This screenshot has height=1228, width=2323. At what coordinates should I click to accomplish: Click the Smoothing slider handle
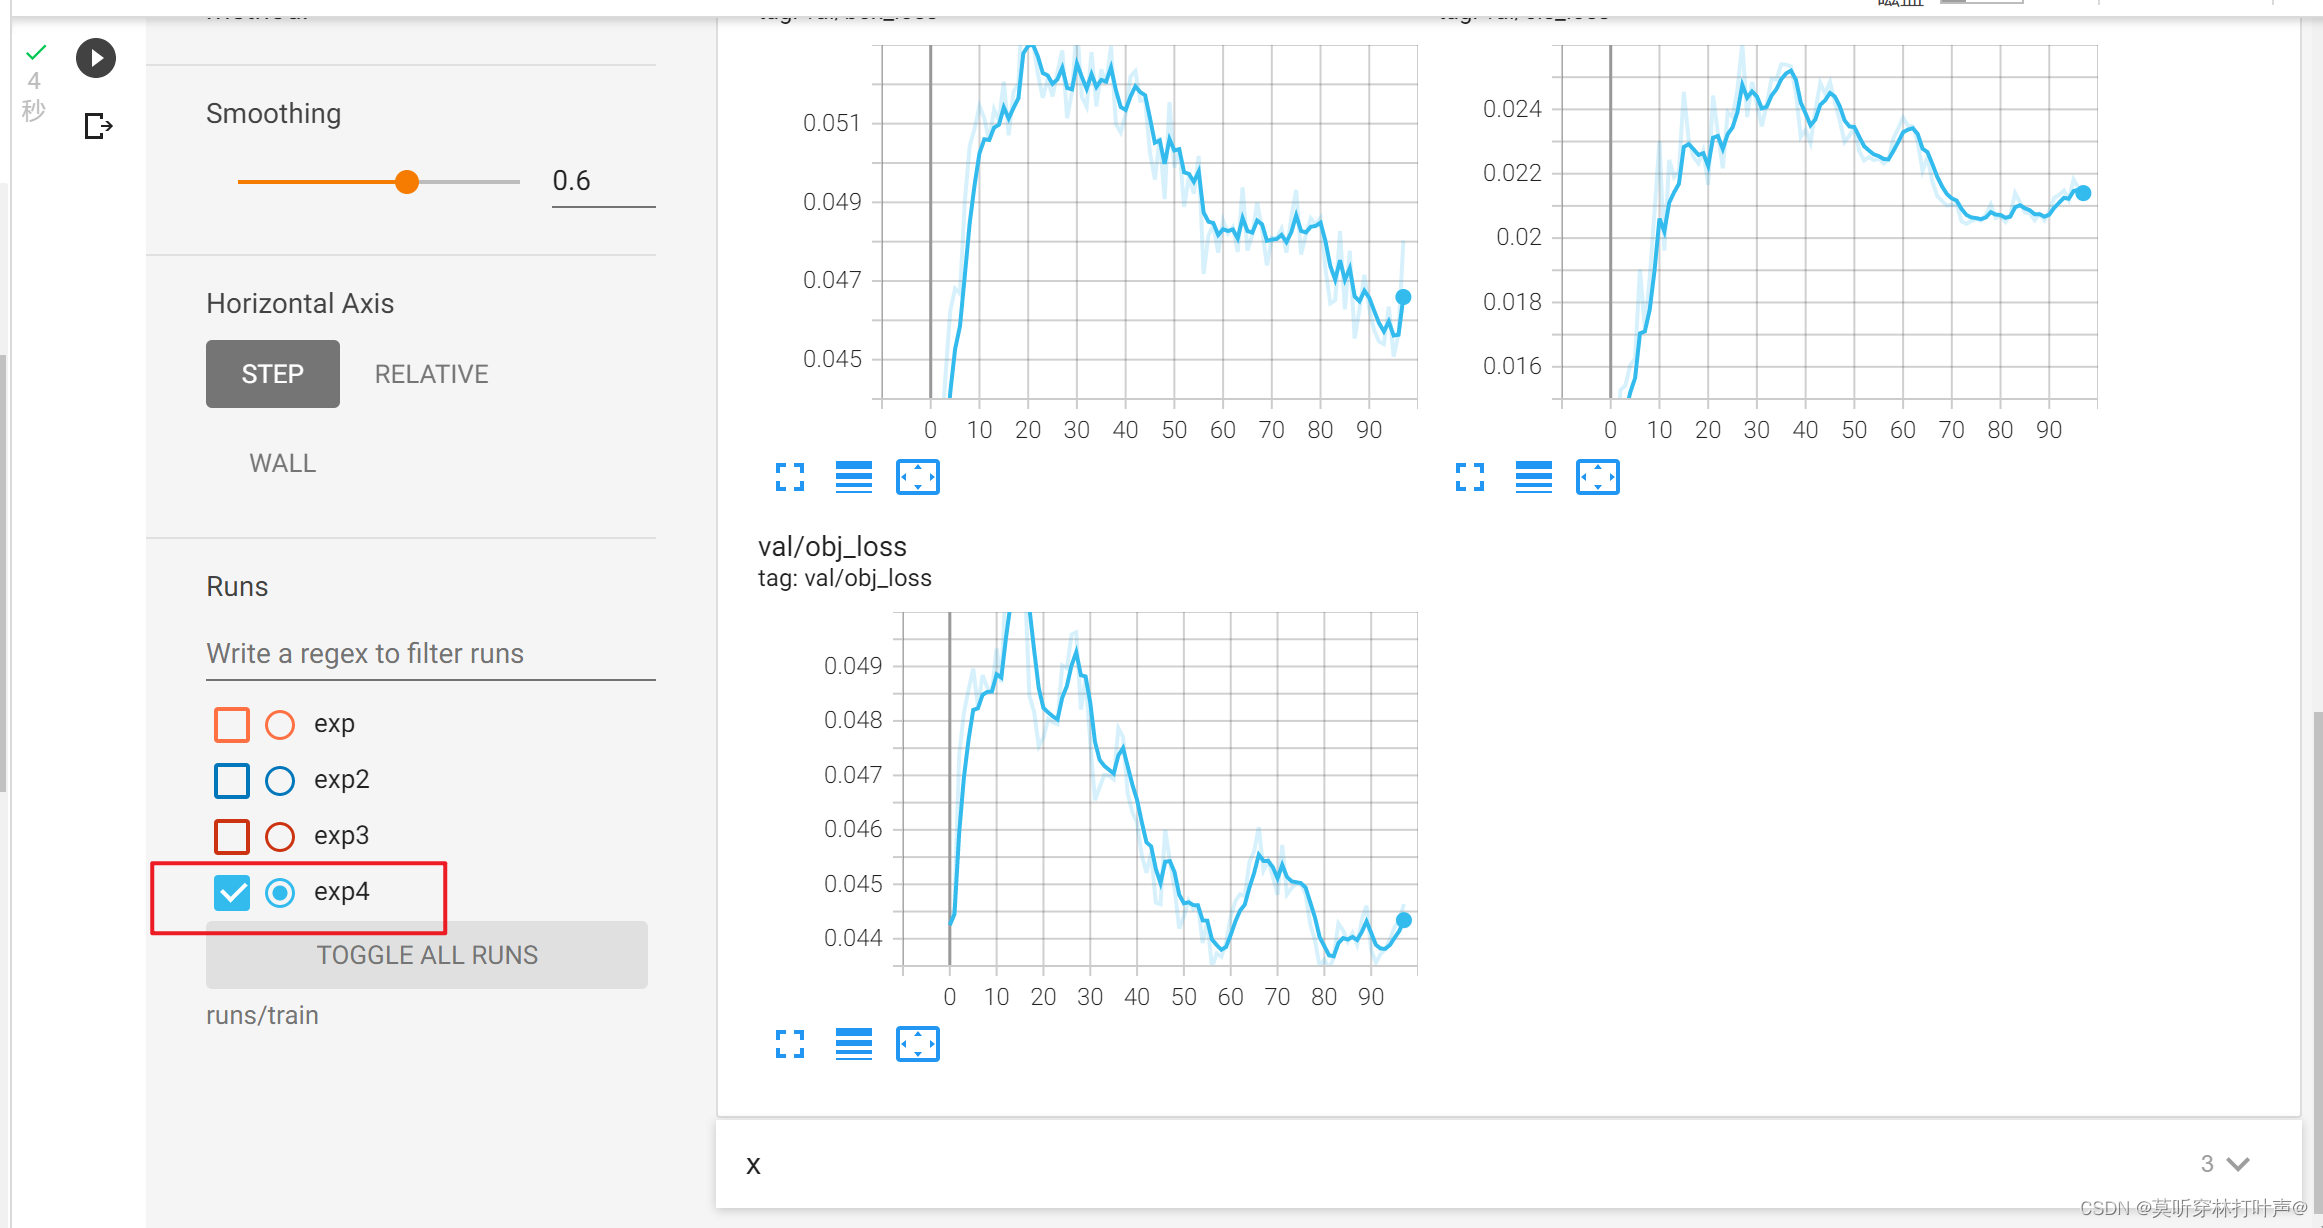click(x=406, y=182)
